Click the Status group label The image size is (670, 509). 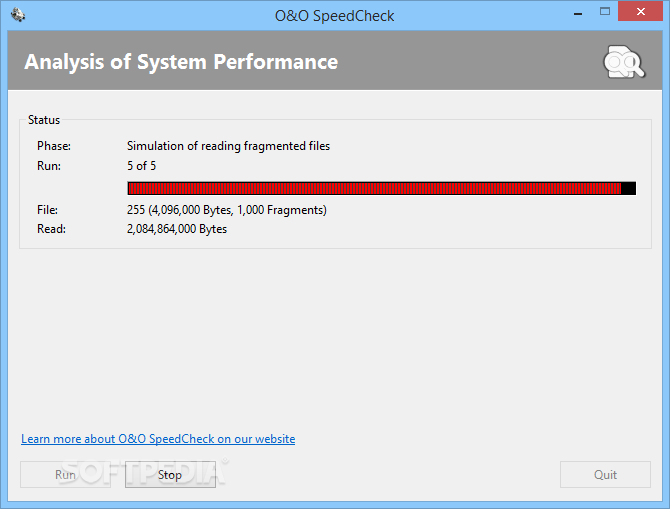pos(44,120)
